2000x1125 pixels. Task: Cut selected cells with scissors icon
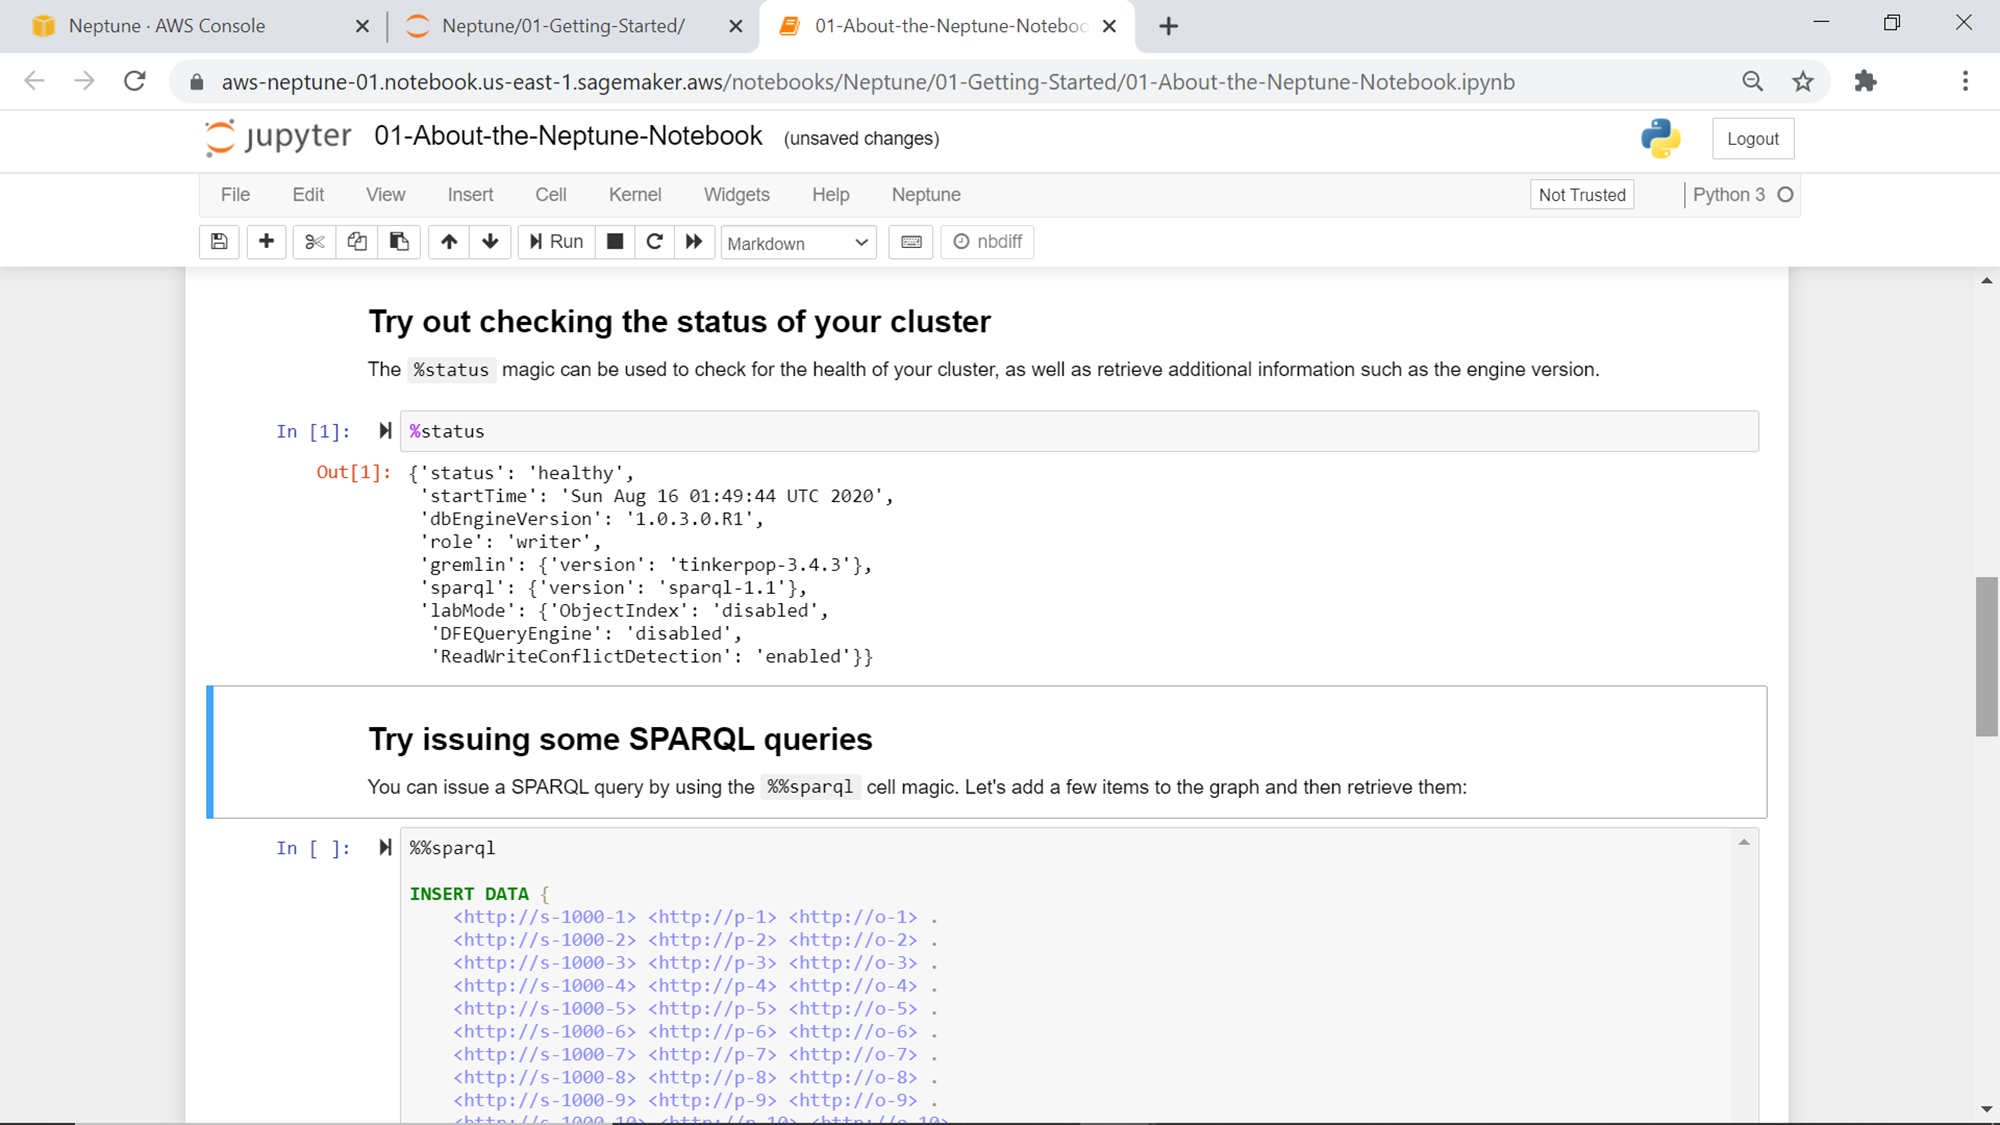click(x=314, y=242)
